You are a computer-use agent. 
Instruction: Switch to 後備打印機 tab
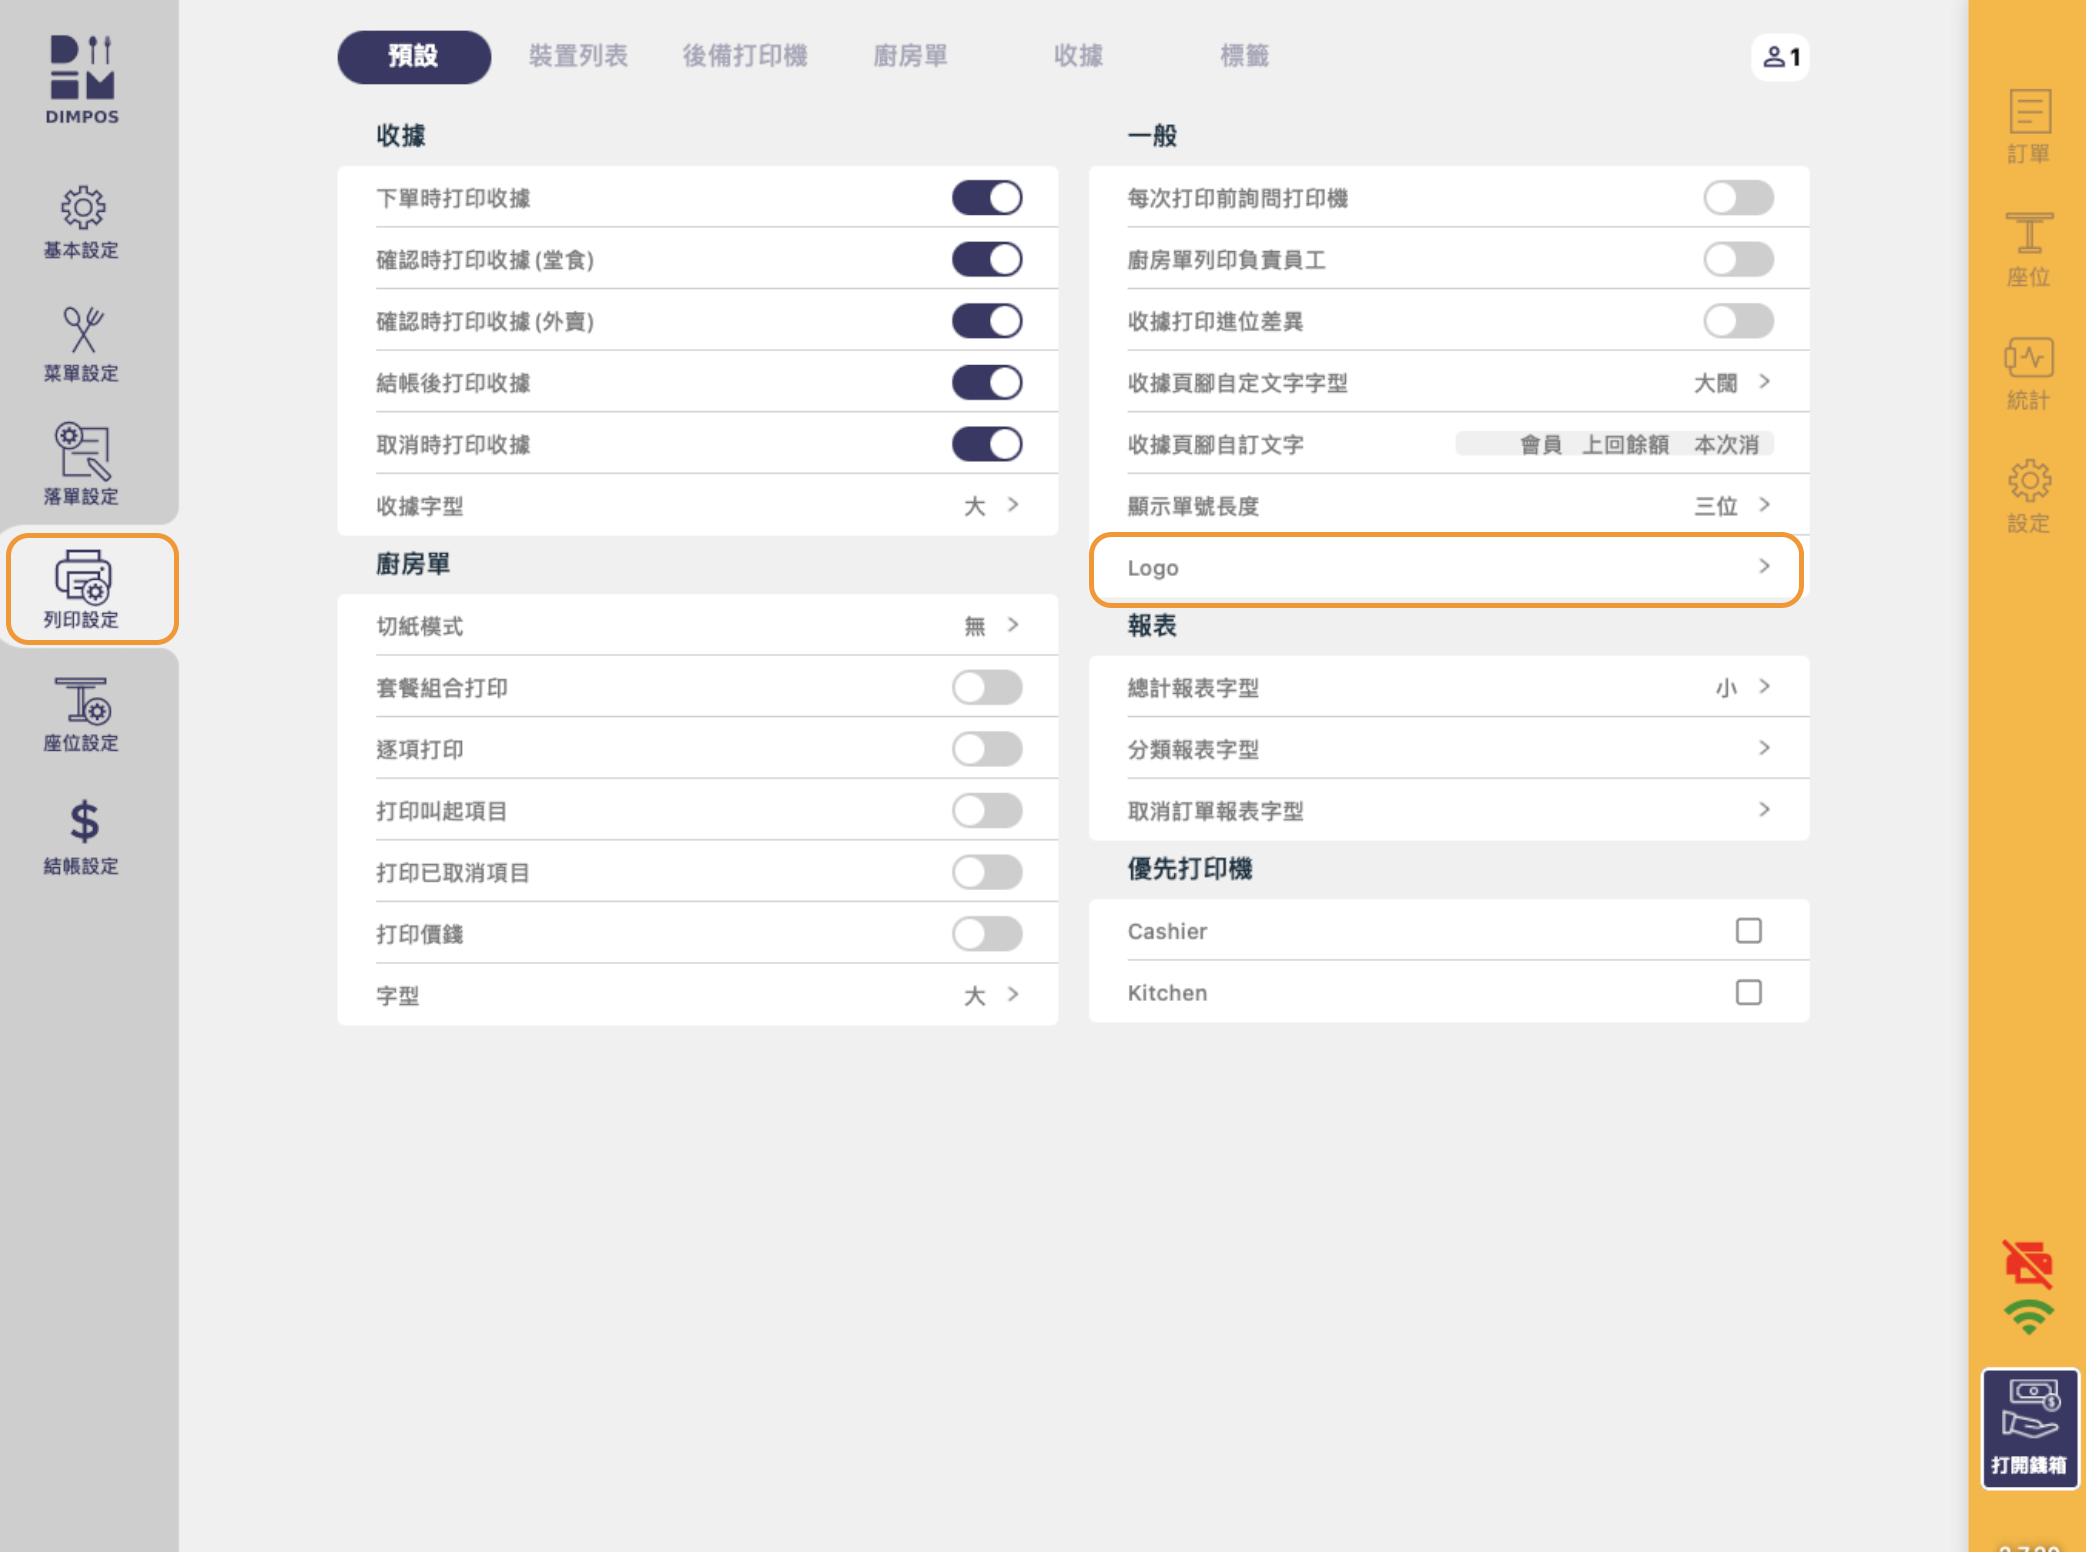745,56
